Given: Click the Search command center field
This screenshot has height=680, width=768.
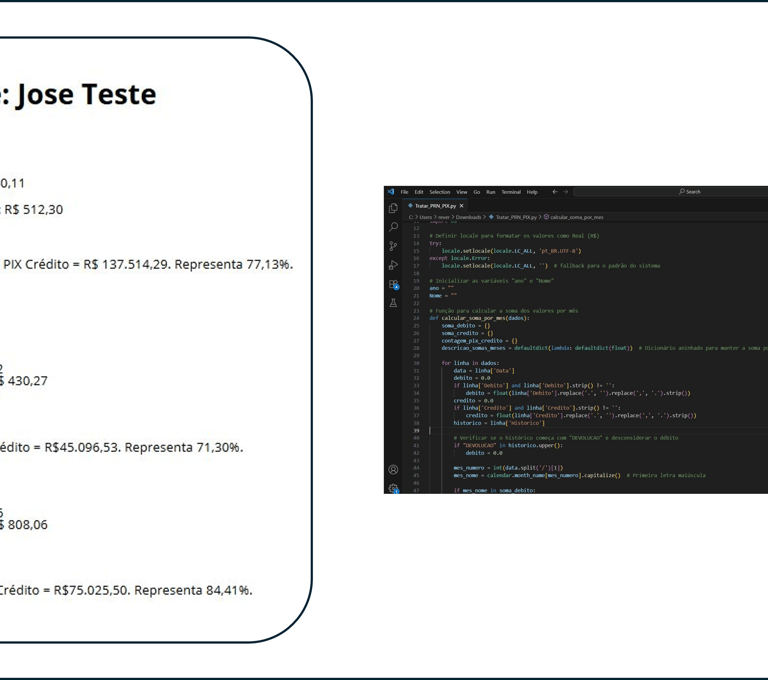Looking at the screenshot, I should (690, 192).
